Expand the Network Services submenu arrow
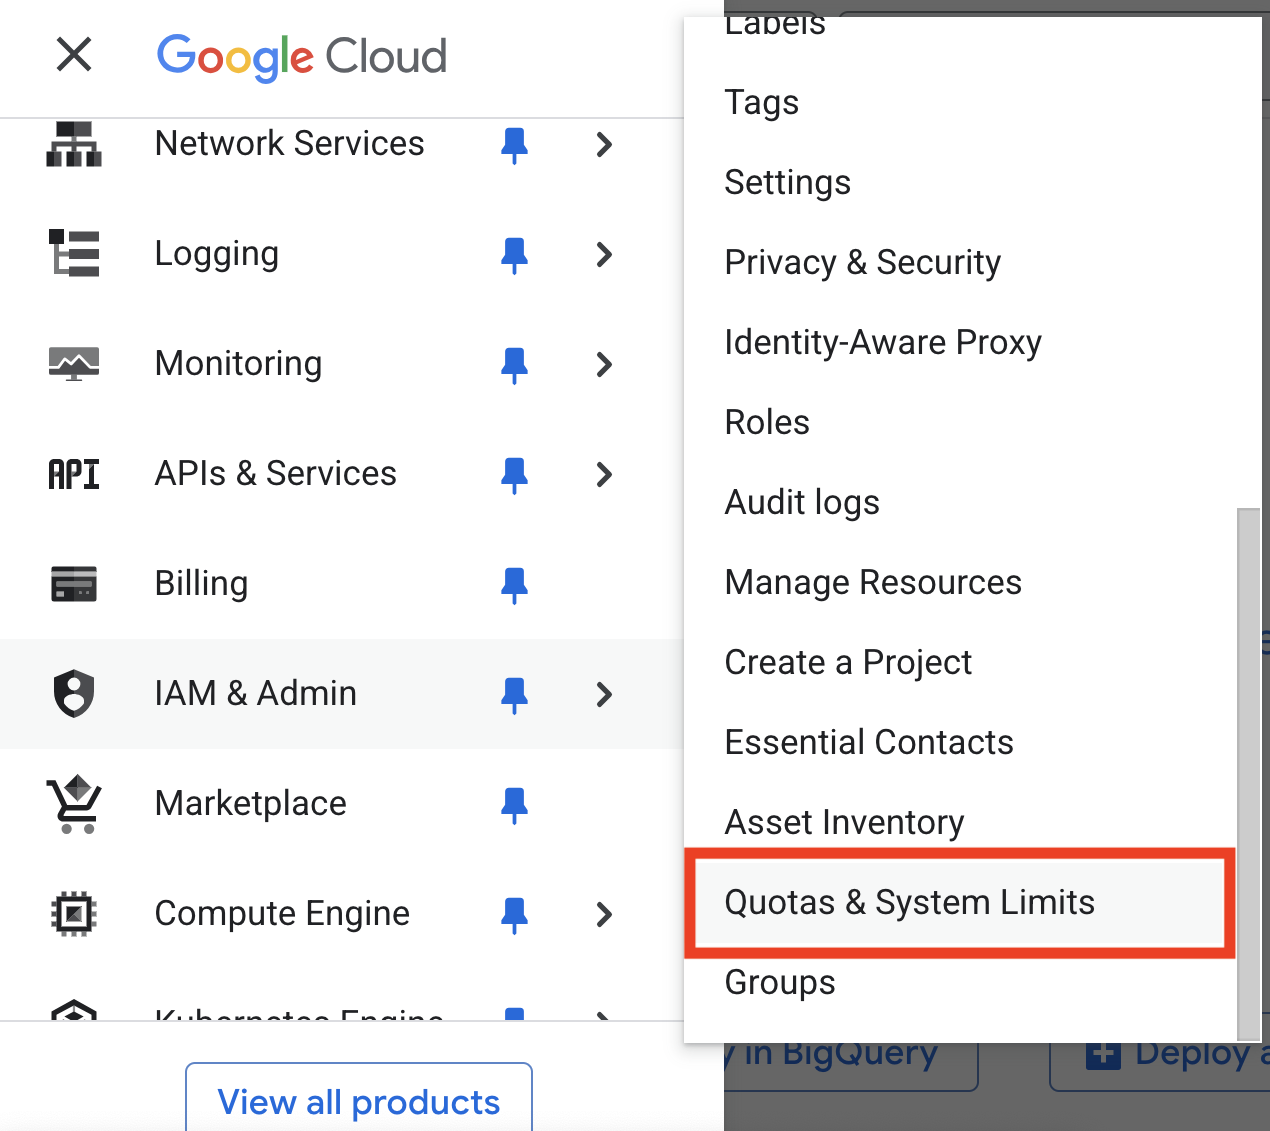Viewport: 1270px width, 1131px height. pyautogui.click(x=604, y=145)
